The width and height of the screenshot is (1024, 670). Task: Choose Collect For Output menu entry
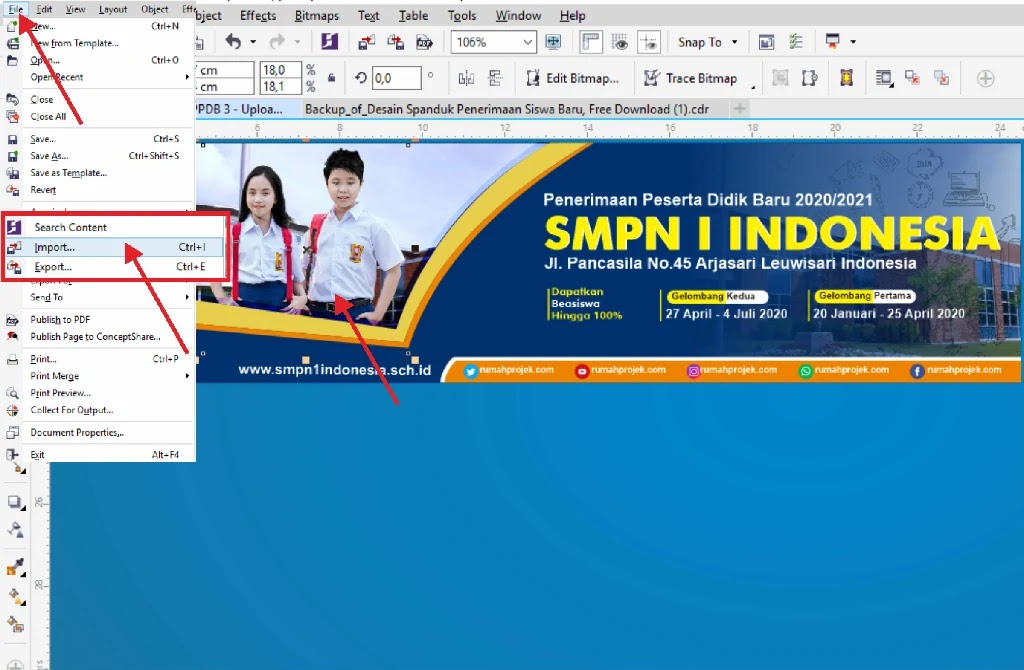(x=99, y=410)
